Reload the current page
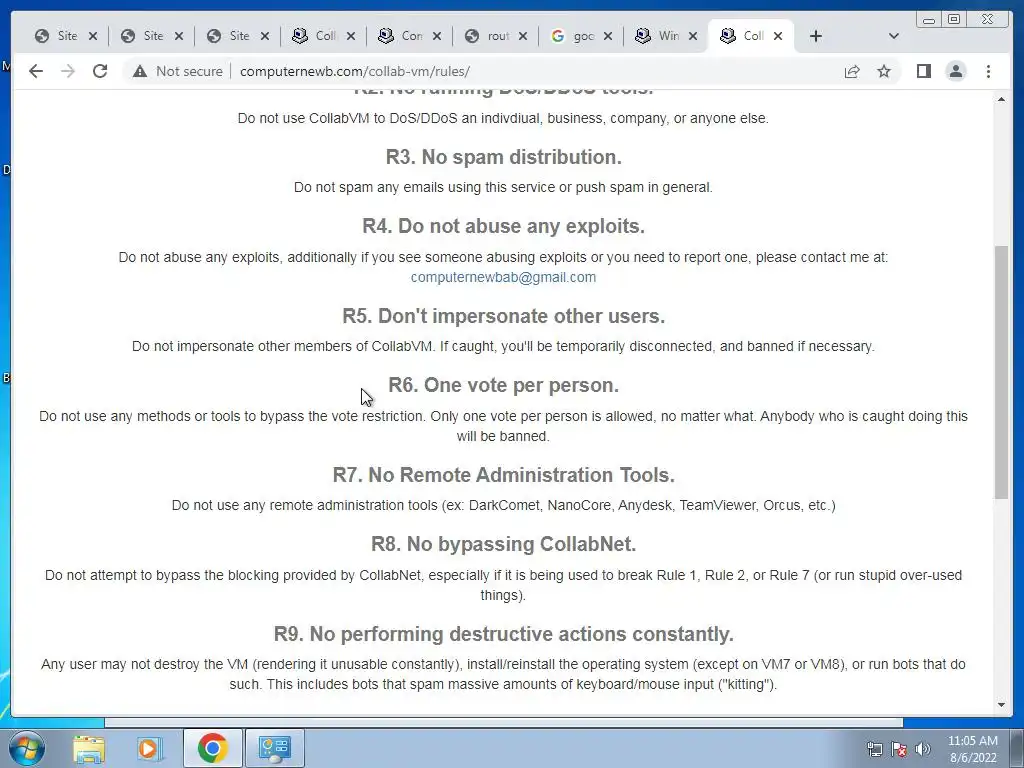This screenshot has height=768, width=1024. pyautogui.click(x=100, y=71)
